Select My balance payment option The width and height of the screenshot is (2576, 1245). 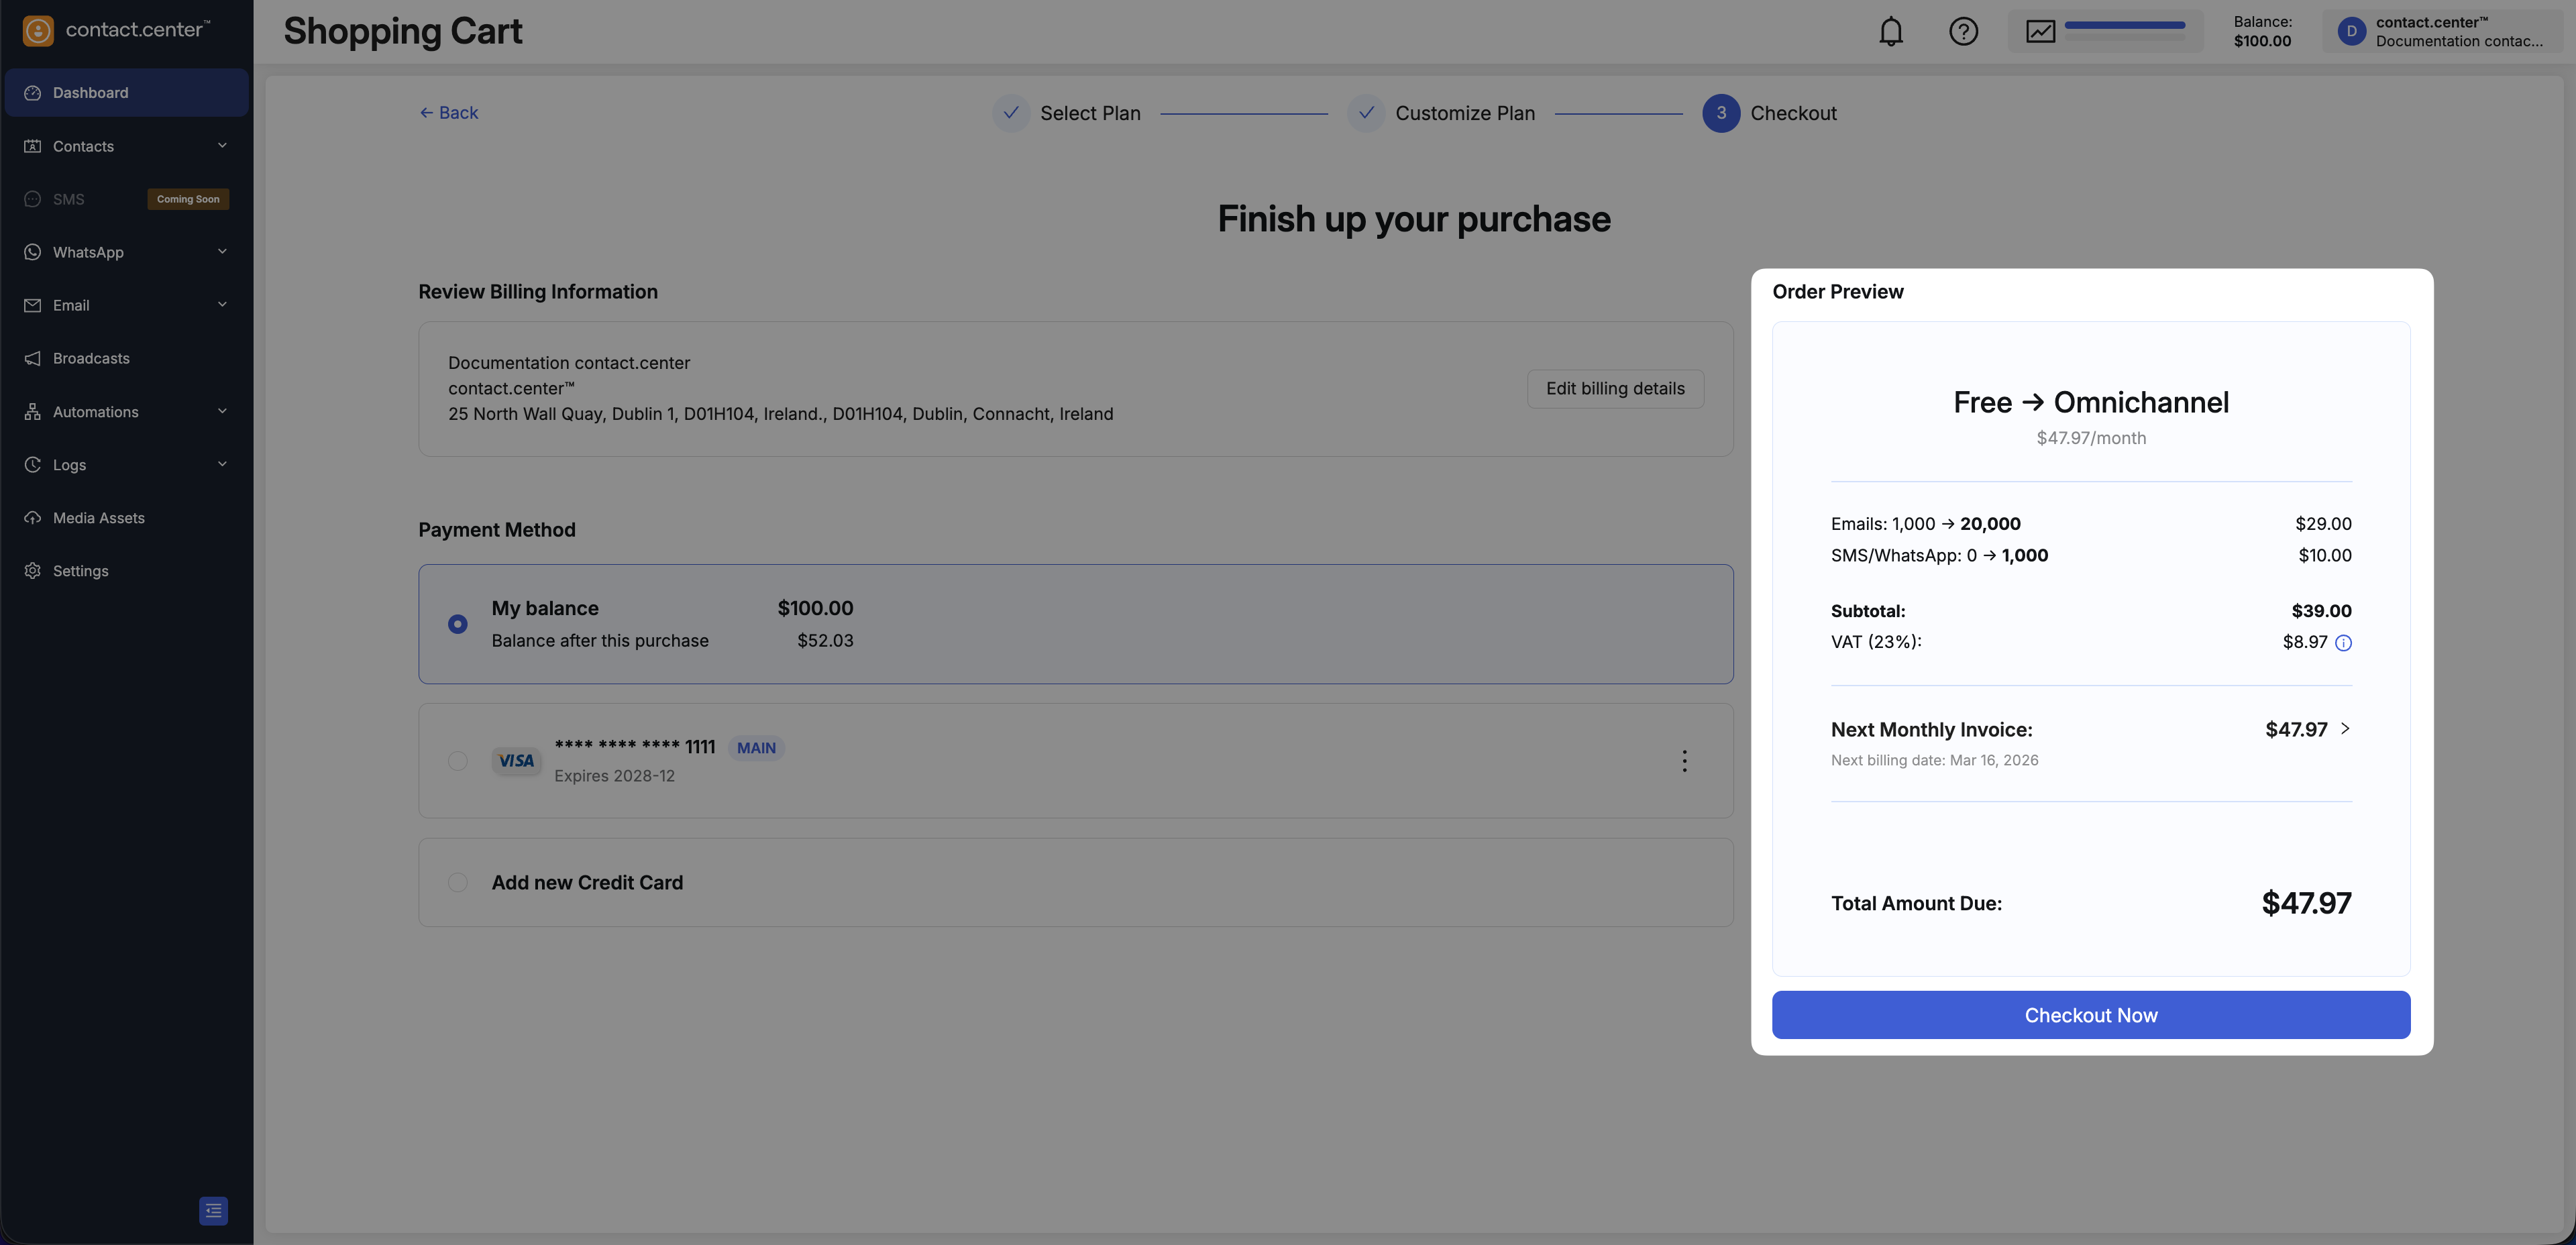(x=458, y=624)
